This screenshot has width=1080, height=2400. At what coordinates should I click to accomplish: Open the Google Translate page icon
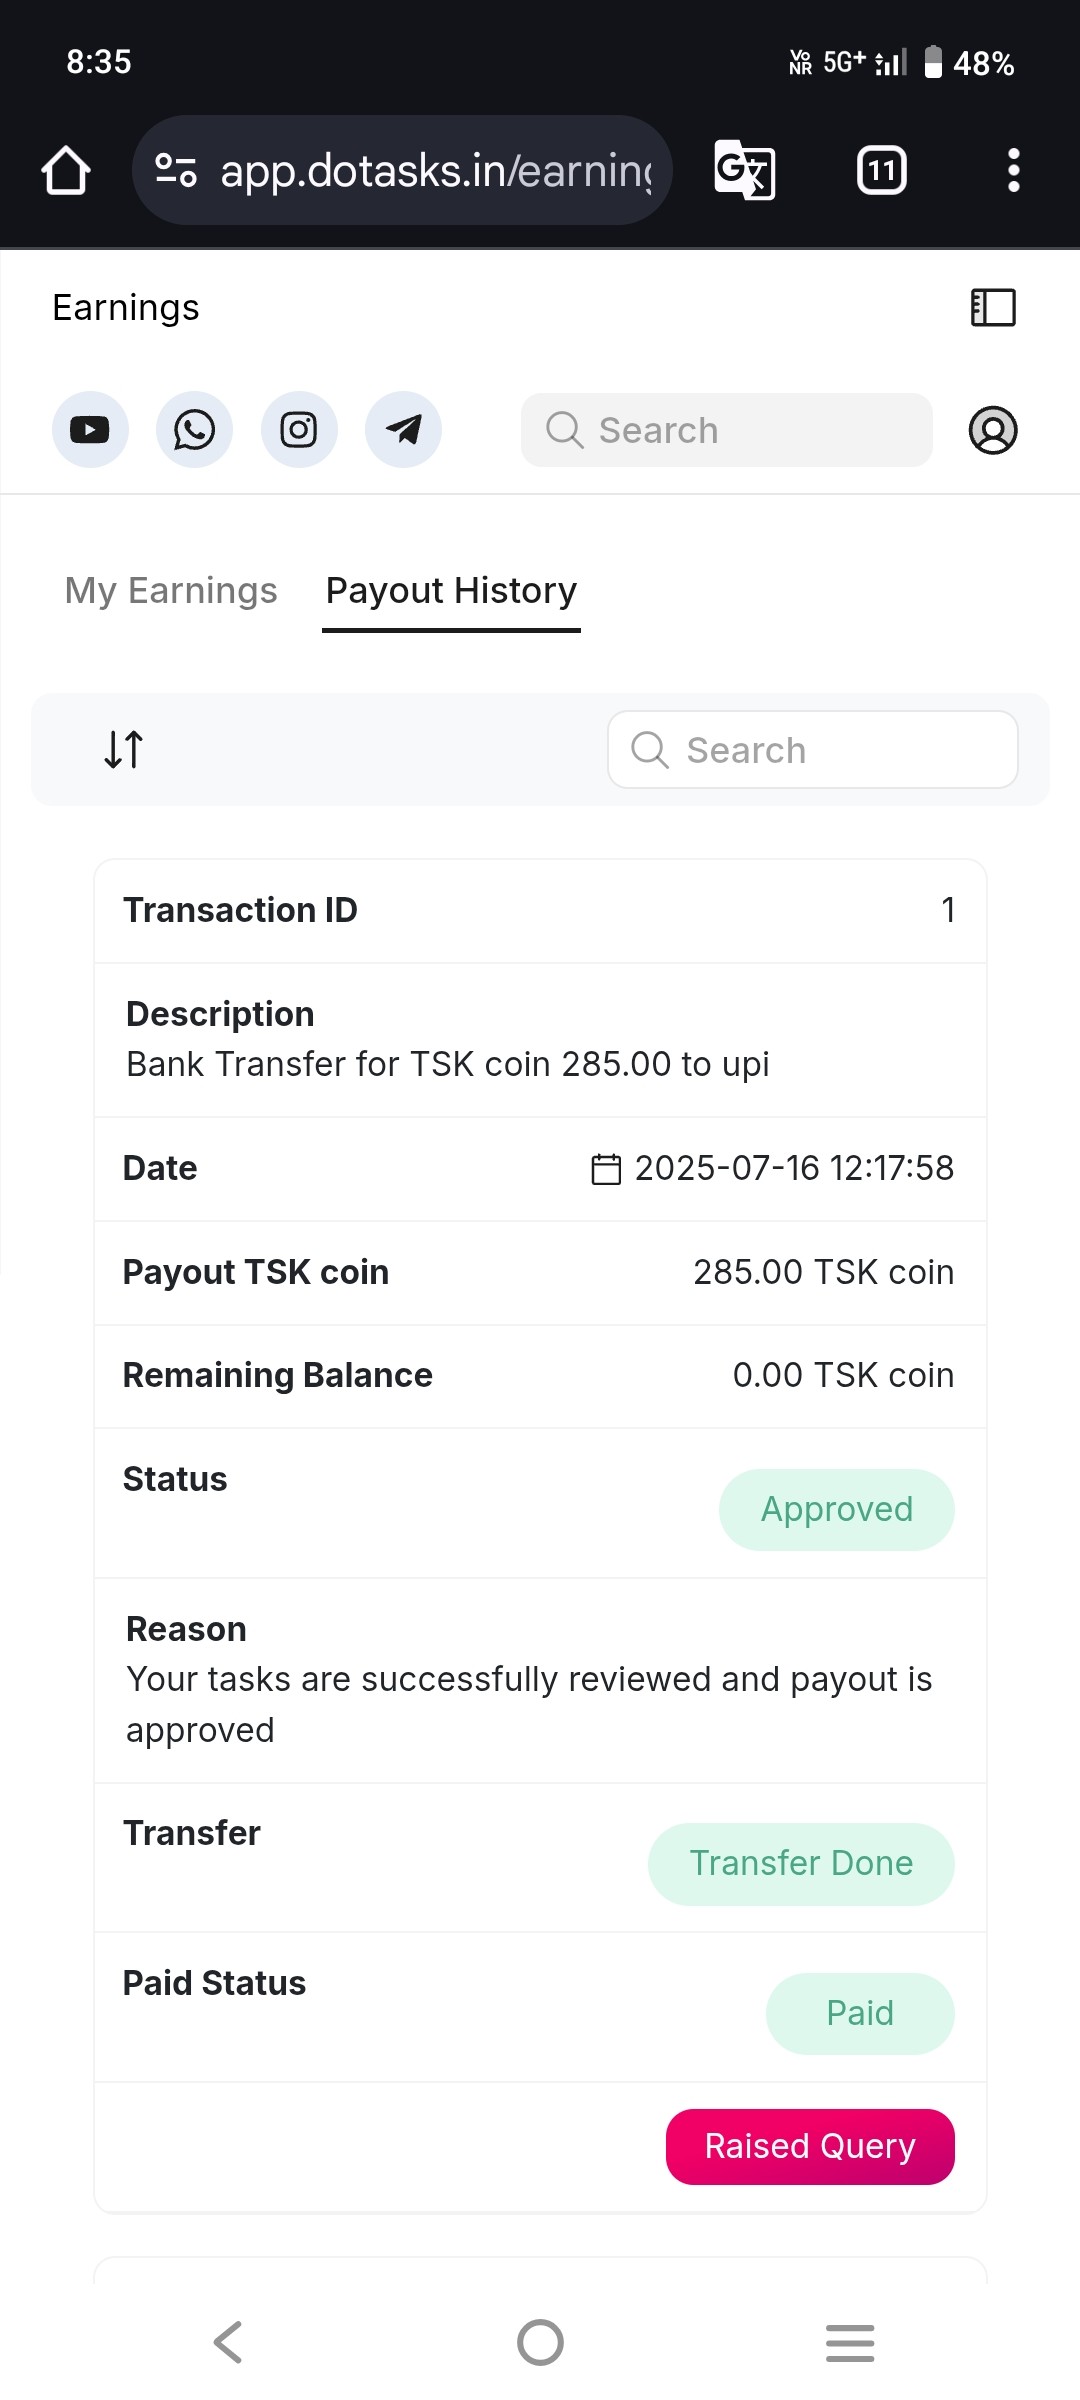point(745,170)
